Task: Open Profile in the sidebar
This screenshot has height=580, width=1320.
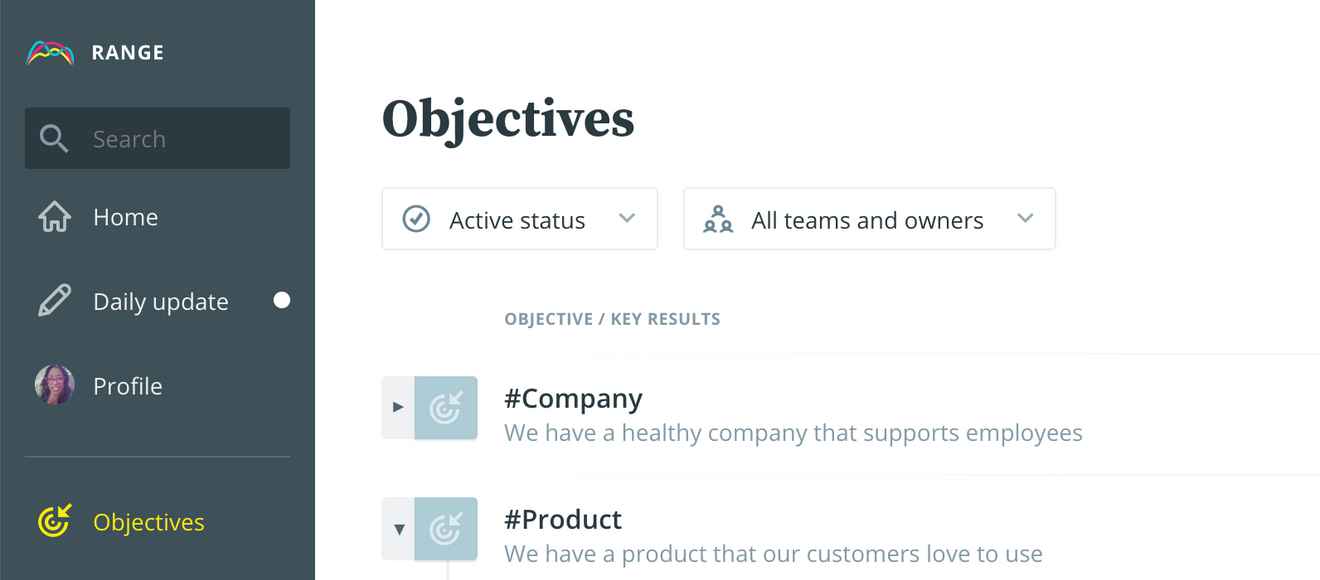Action: (x=127, y=386)
